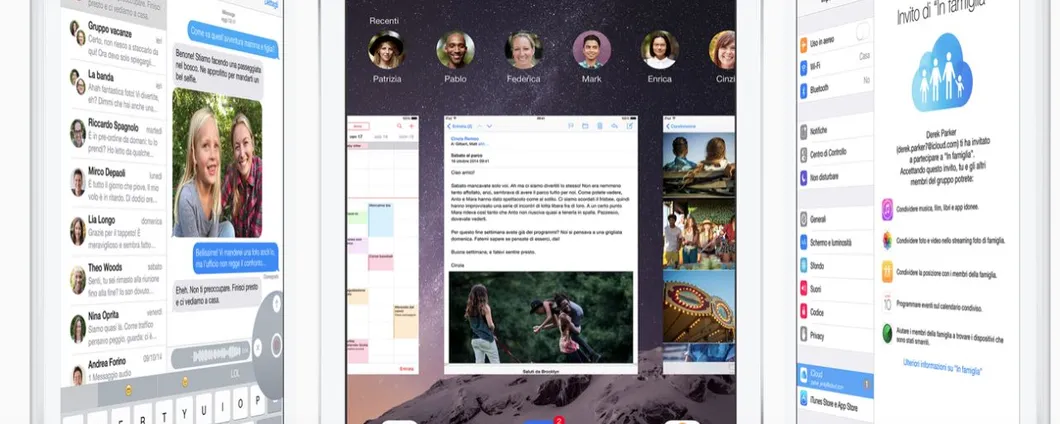Open Privacy settings
Viewport: 1060px width, 424px height.
click(x=836, y=335)
